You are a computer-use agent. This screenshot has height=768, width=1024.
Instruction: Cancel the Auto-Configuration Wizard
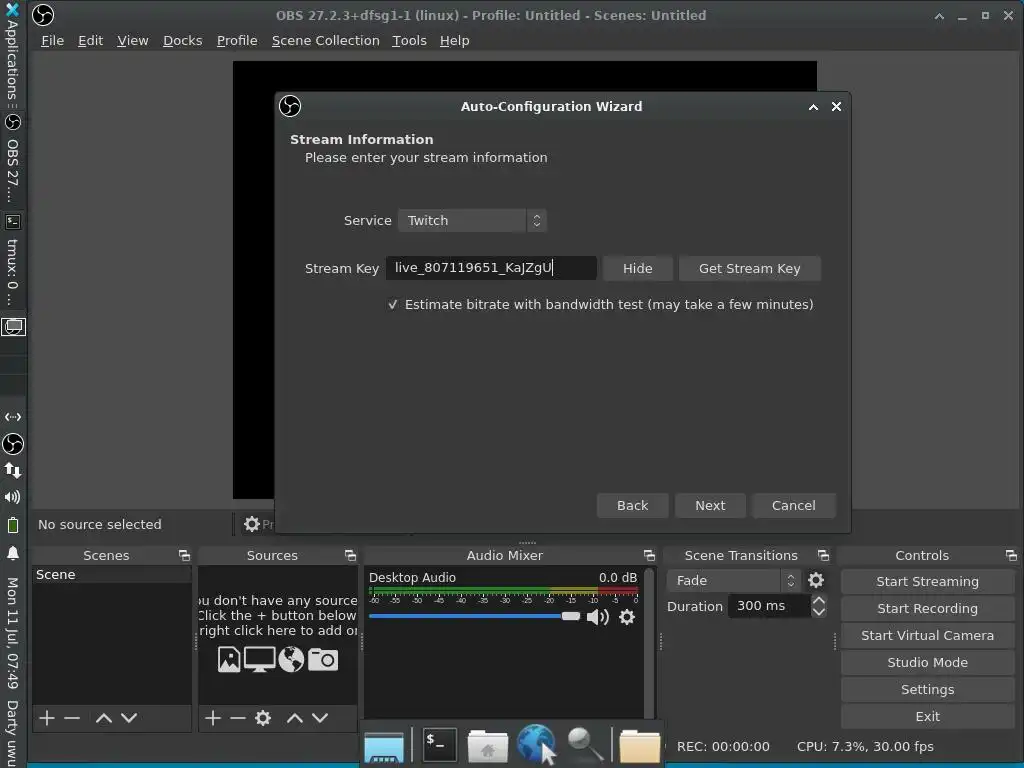coord(793,505)
